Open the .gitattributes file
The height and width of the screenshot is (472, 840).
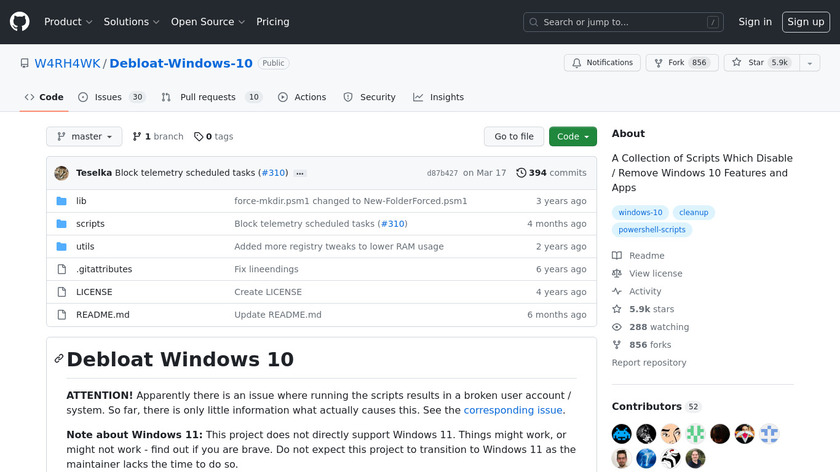(104, 269)
